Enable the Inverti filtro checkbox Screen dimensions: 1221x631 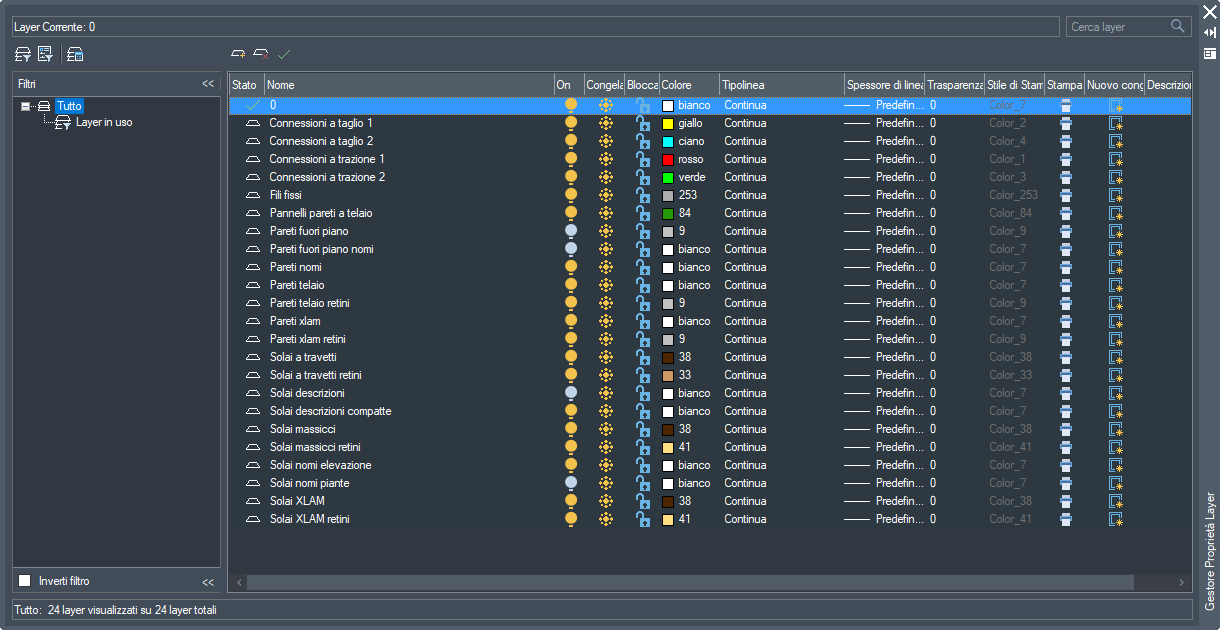click(x=25, y=581)
